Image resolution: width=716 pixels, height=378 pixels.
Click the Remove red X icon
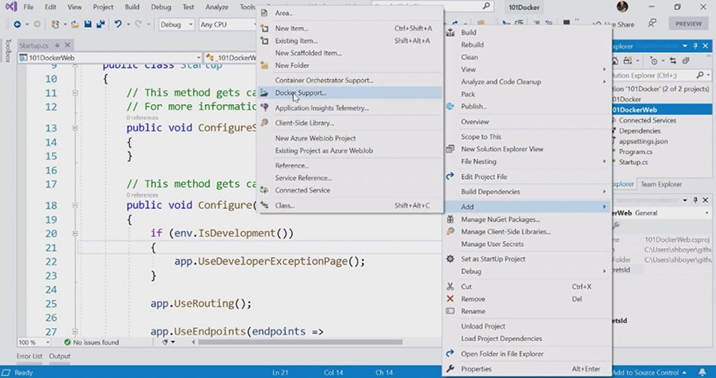(x=450, y=299)
